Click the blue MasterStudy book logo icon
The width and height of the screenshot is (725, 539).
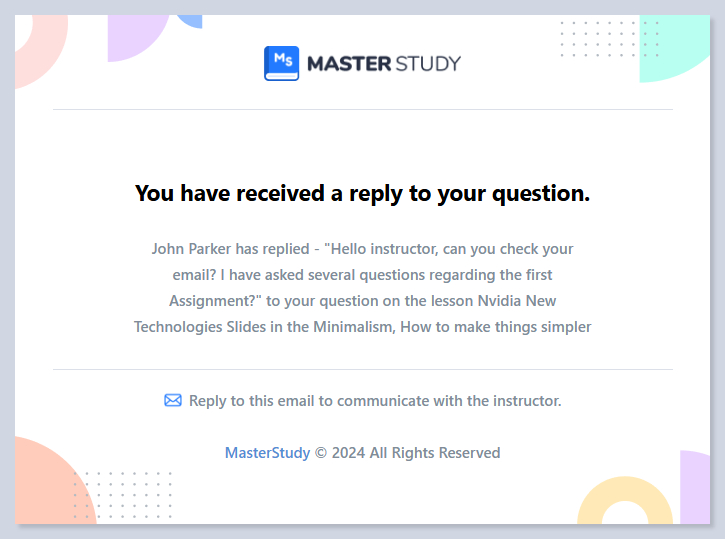[x=281, y=63]
